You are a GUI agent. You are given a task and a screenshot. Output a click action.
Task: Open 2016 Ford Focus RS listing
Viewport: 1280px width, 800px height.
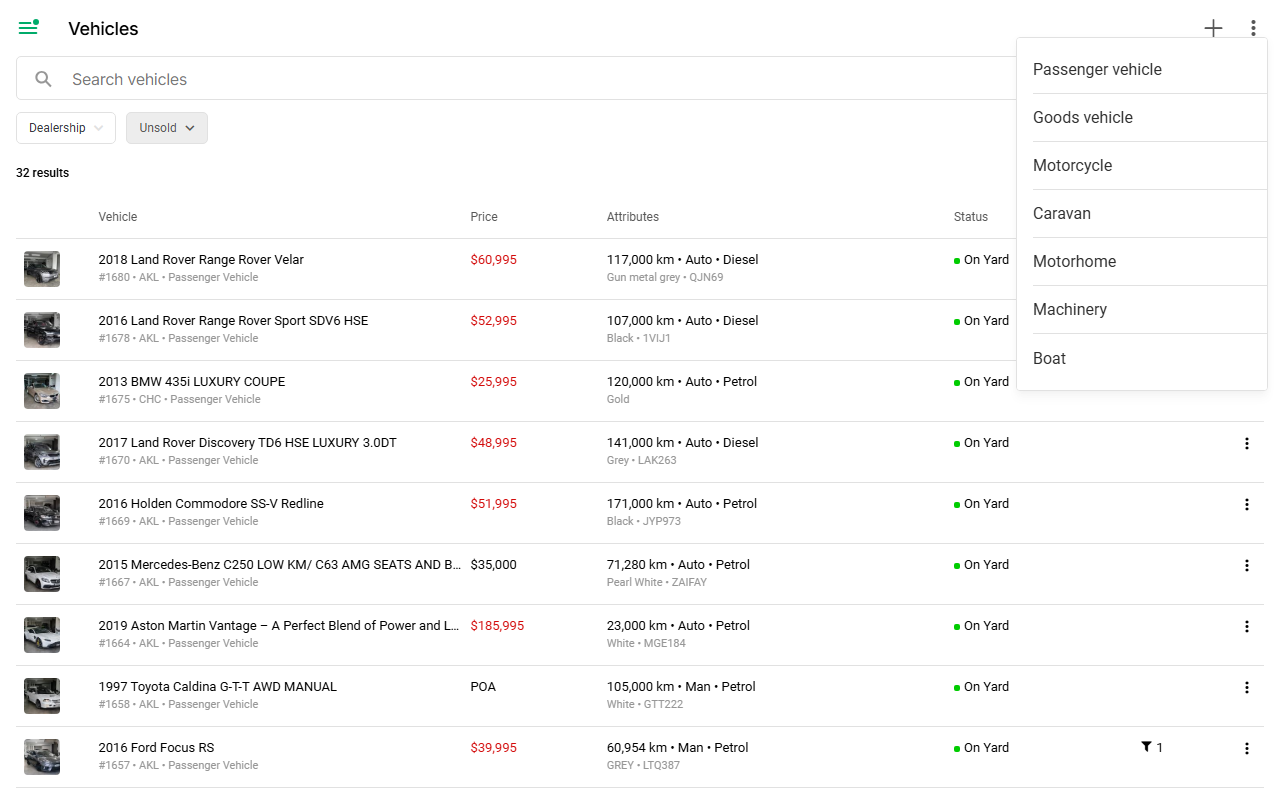pos(156,748)
